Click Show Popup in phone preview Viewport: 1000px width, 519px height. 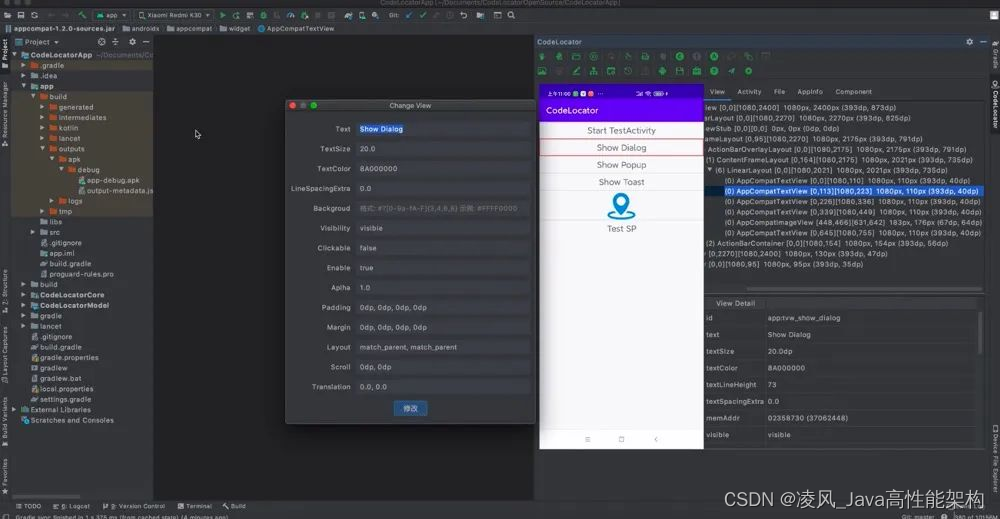coord(621,164)
